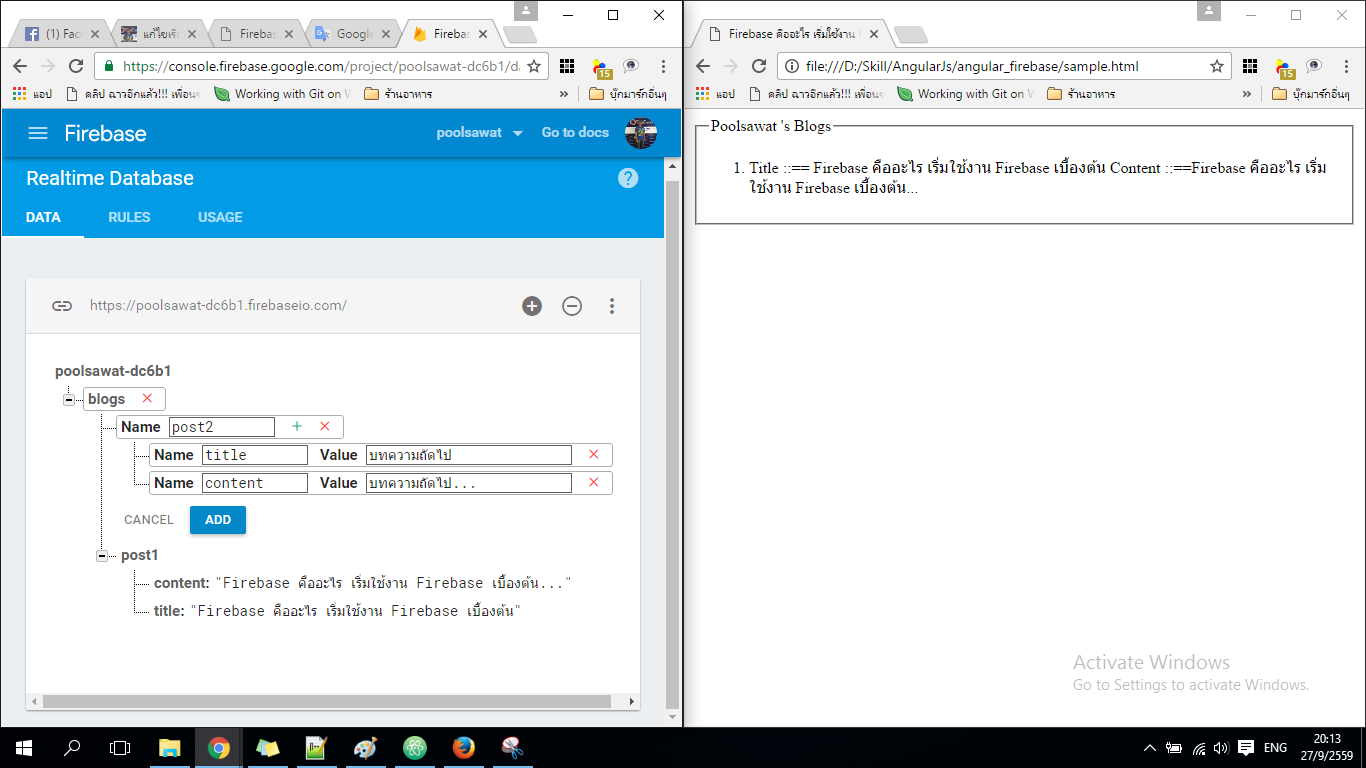Open the Windows Start menu
Screen dimensions: 1366x768
(24, 747)
